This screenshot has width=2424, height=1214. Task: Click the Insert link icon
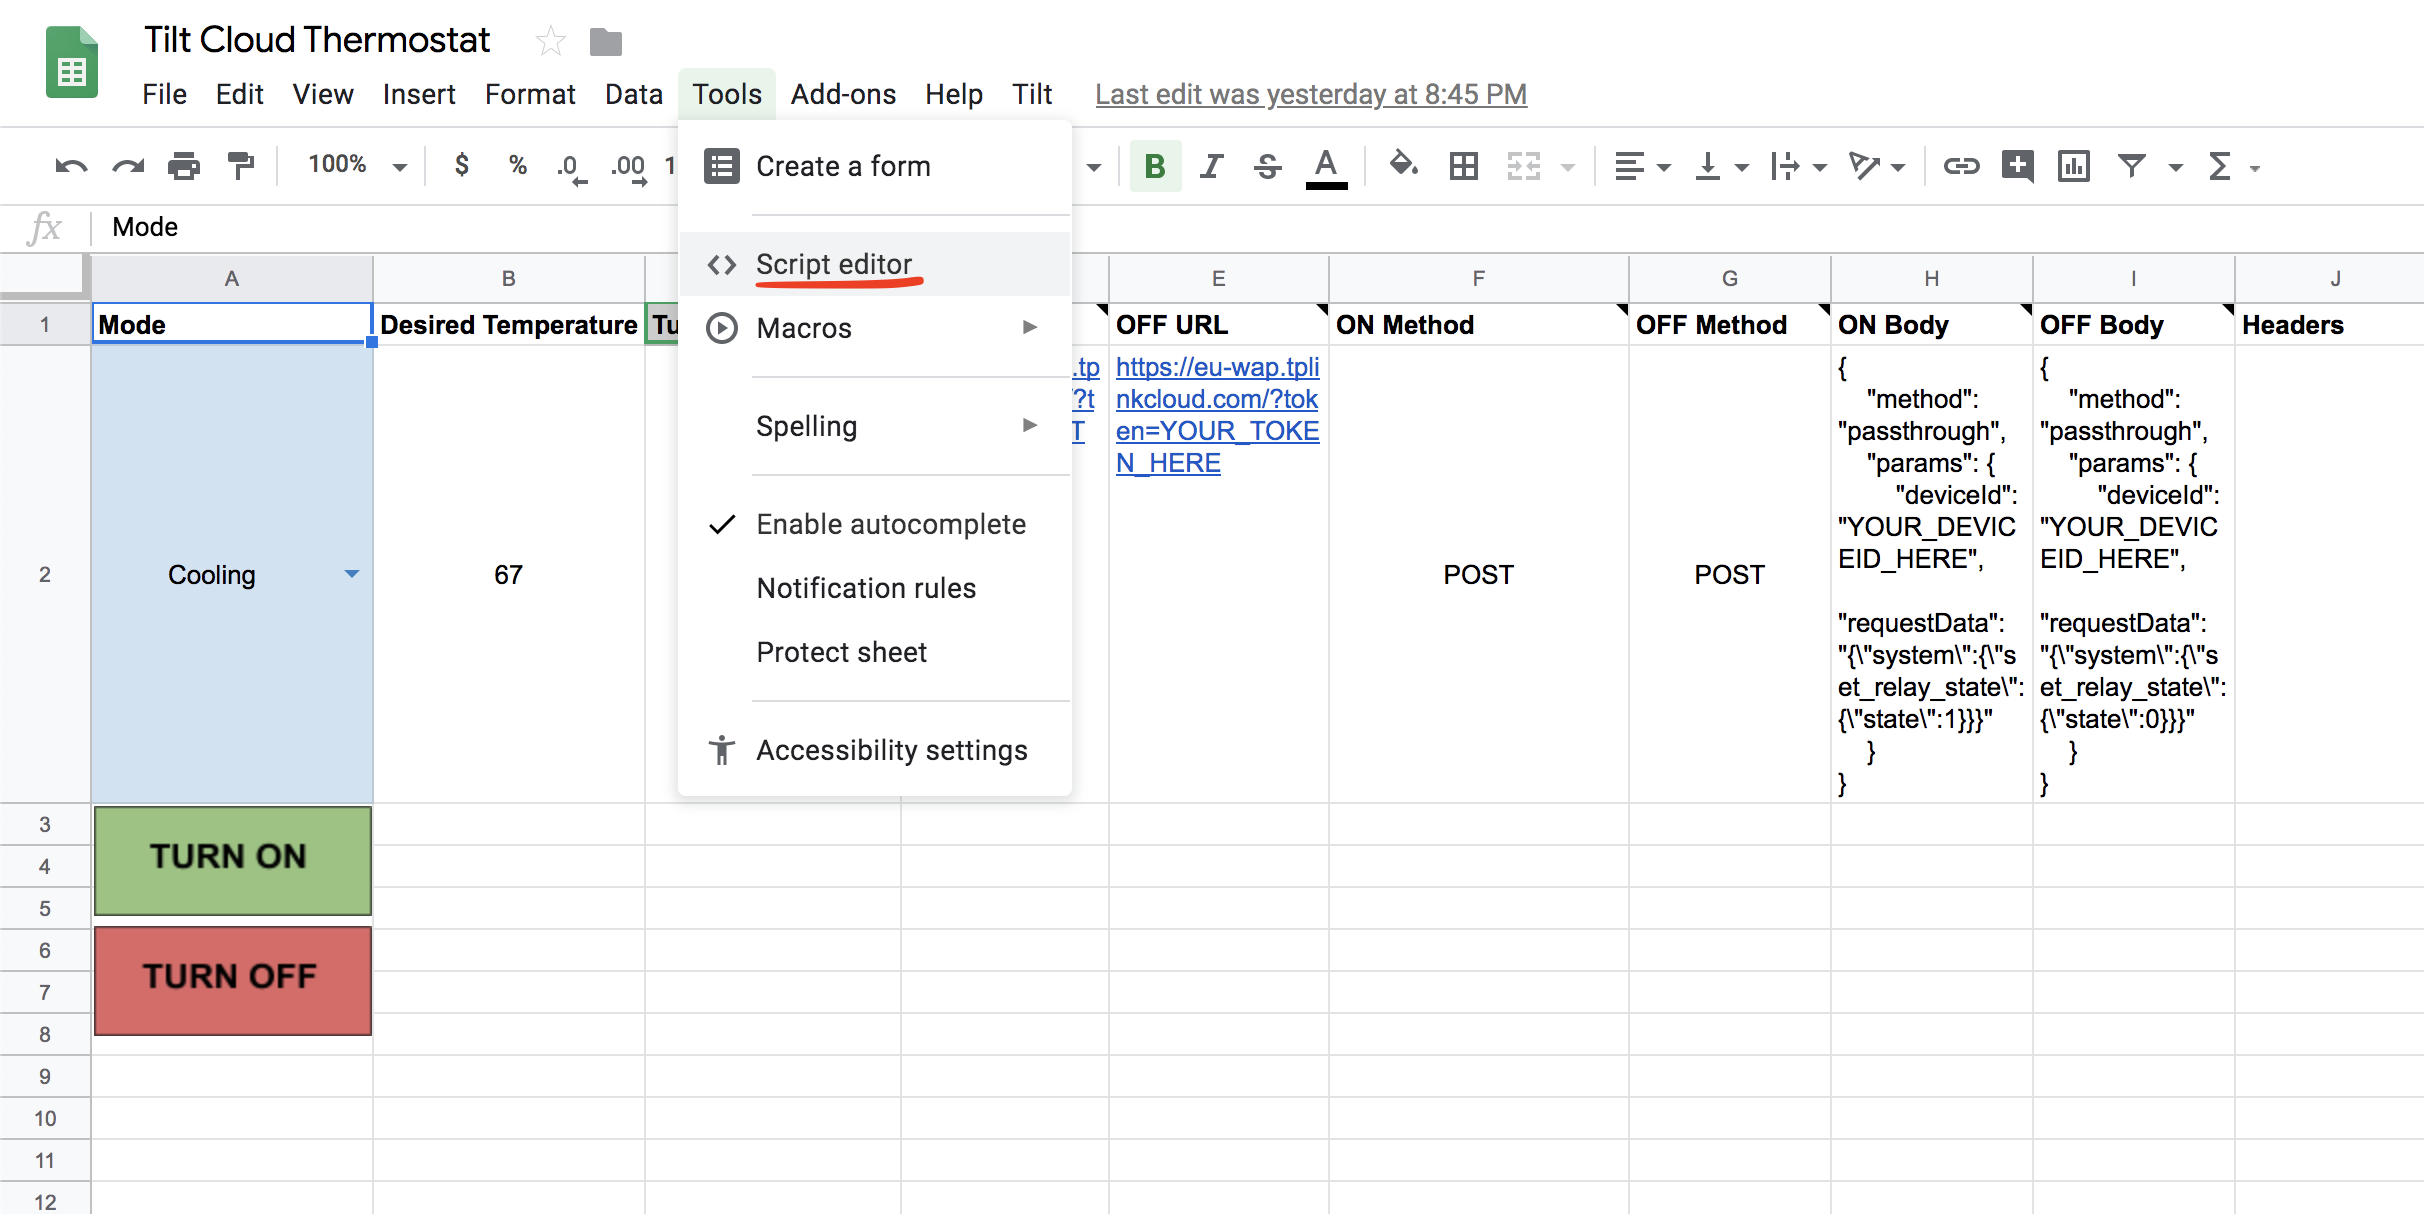point(1961,166)
